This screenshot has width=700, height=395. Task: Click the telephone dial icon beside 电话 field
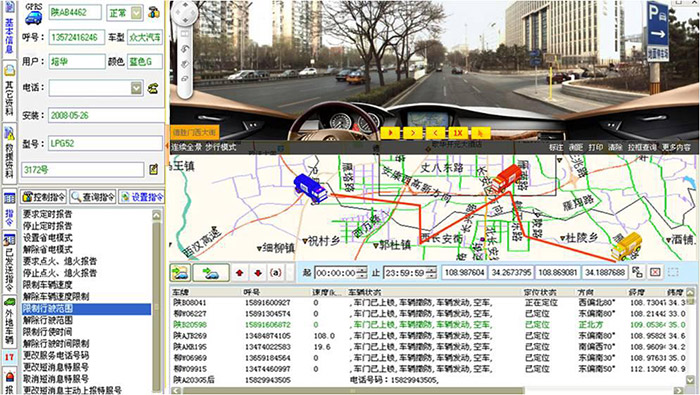click(154, 88)
